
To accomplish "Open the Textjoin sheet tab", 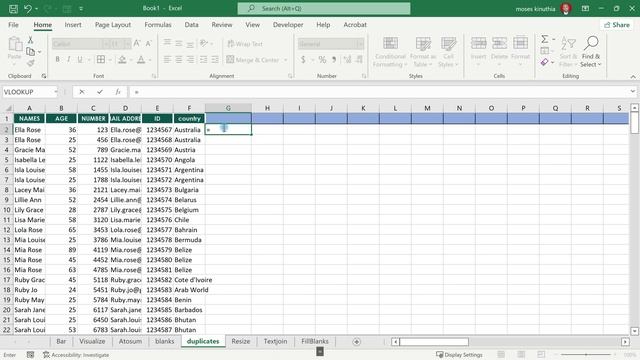I will [275, 341].
